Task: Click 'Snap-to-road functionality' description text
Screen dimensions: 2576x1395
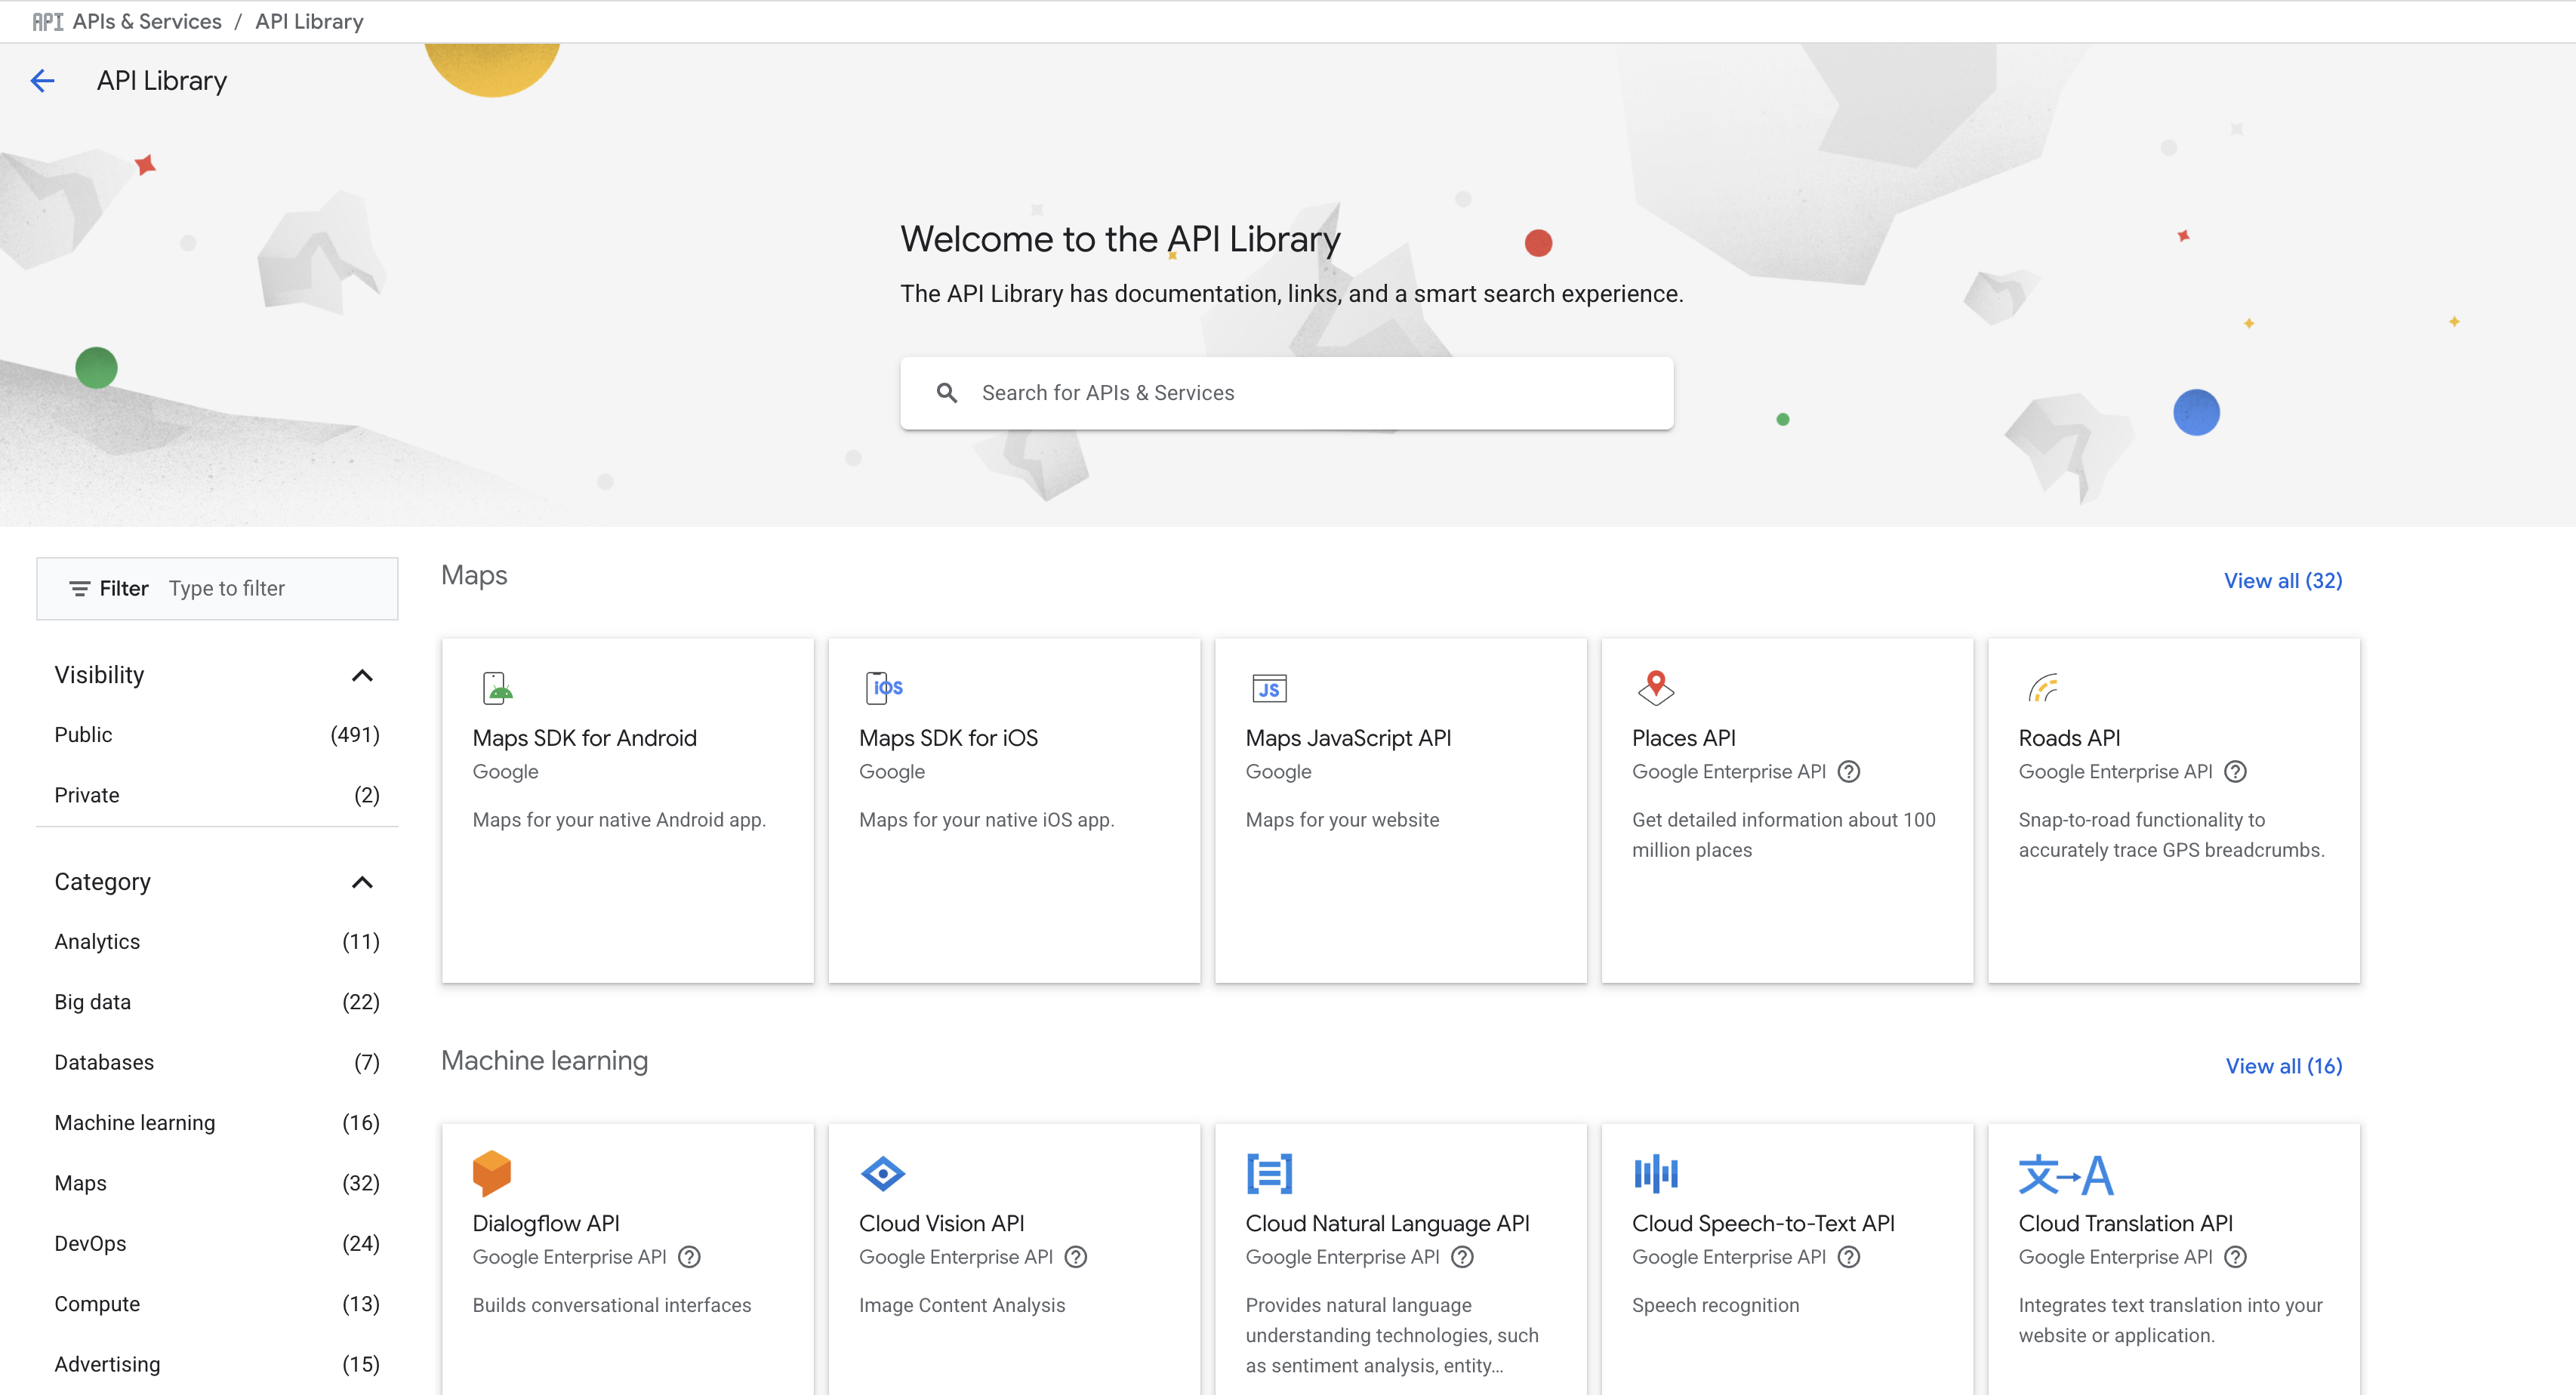Action: [2171, 835]
